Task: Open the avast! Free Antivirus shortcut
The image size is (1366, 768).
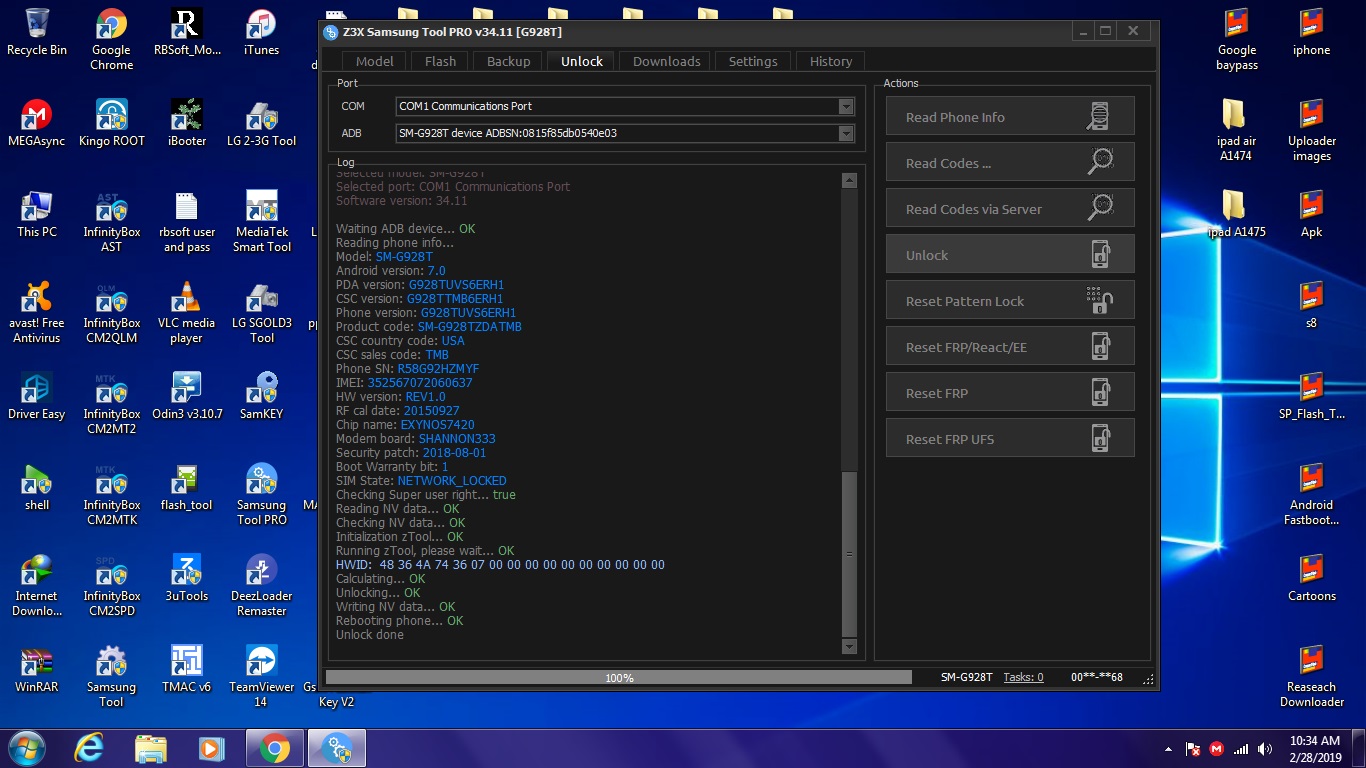Action: click(x=37, y=313)
